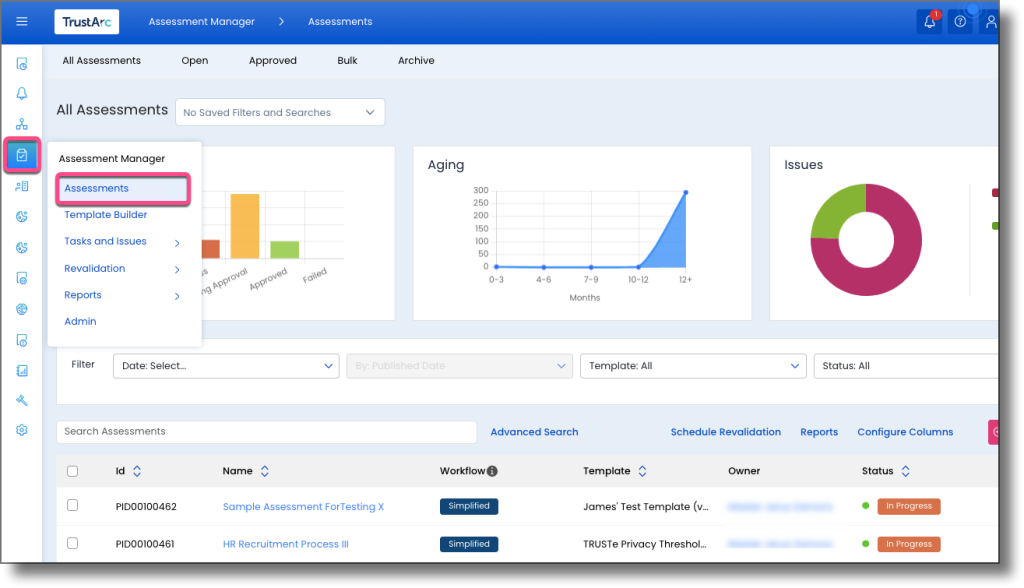Click the Assessment Manager clipboard sidebar icon
The width and height of the screenshot is (1024, 588).
[22, 155]
